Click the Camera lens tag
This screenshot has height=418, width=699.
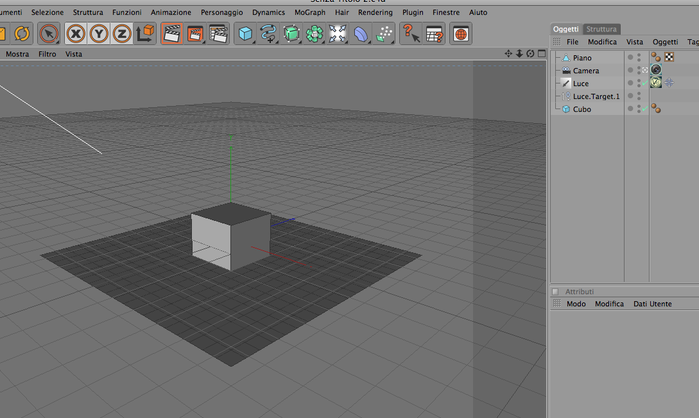(656, 70)
